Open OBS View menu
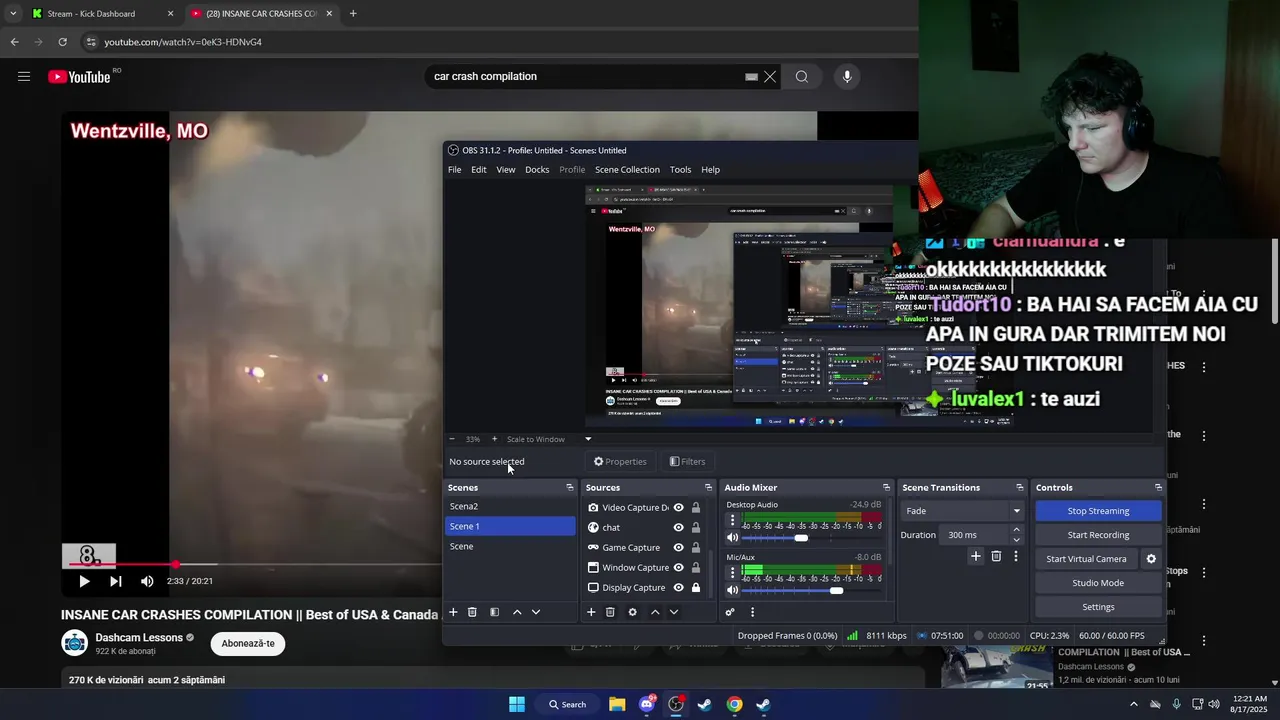The height and width of the screenshot is (720, 1280). (x=506, y=170)
